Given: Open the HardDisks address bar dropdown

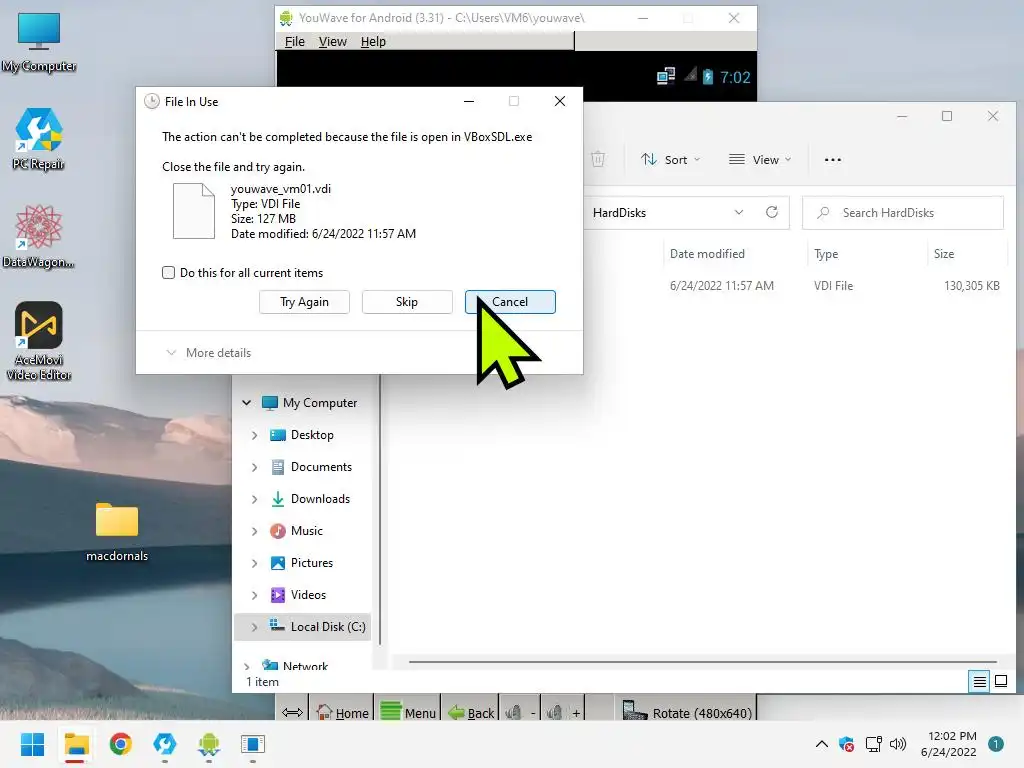Looking at the screenshot, I should [x=739, y=212].
